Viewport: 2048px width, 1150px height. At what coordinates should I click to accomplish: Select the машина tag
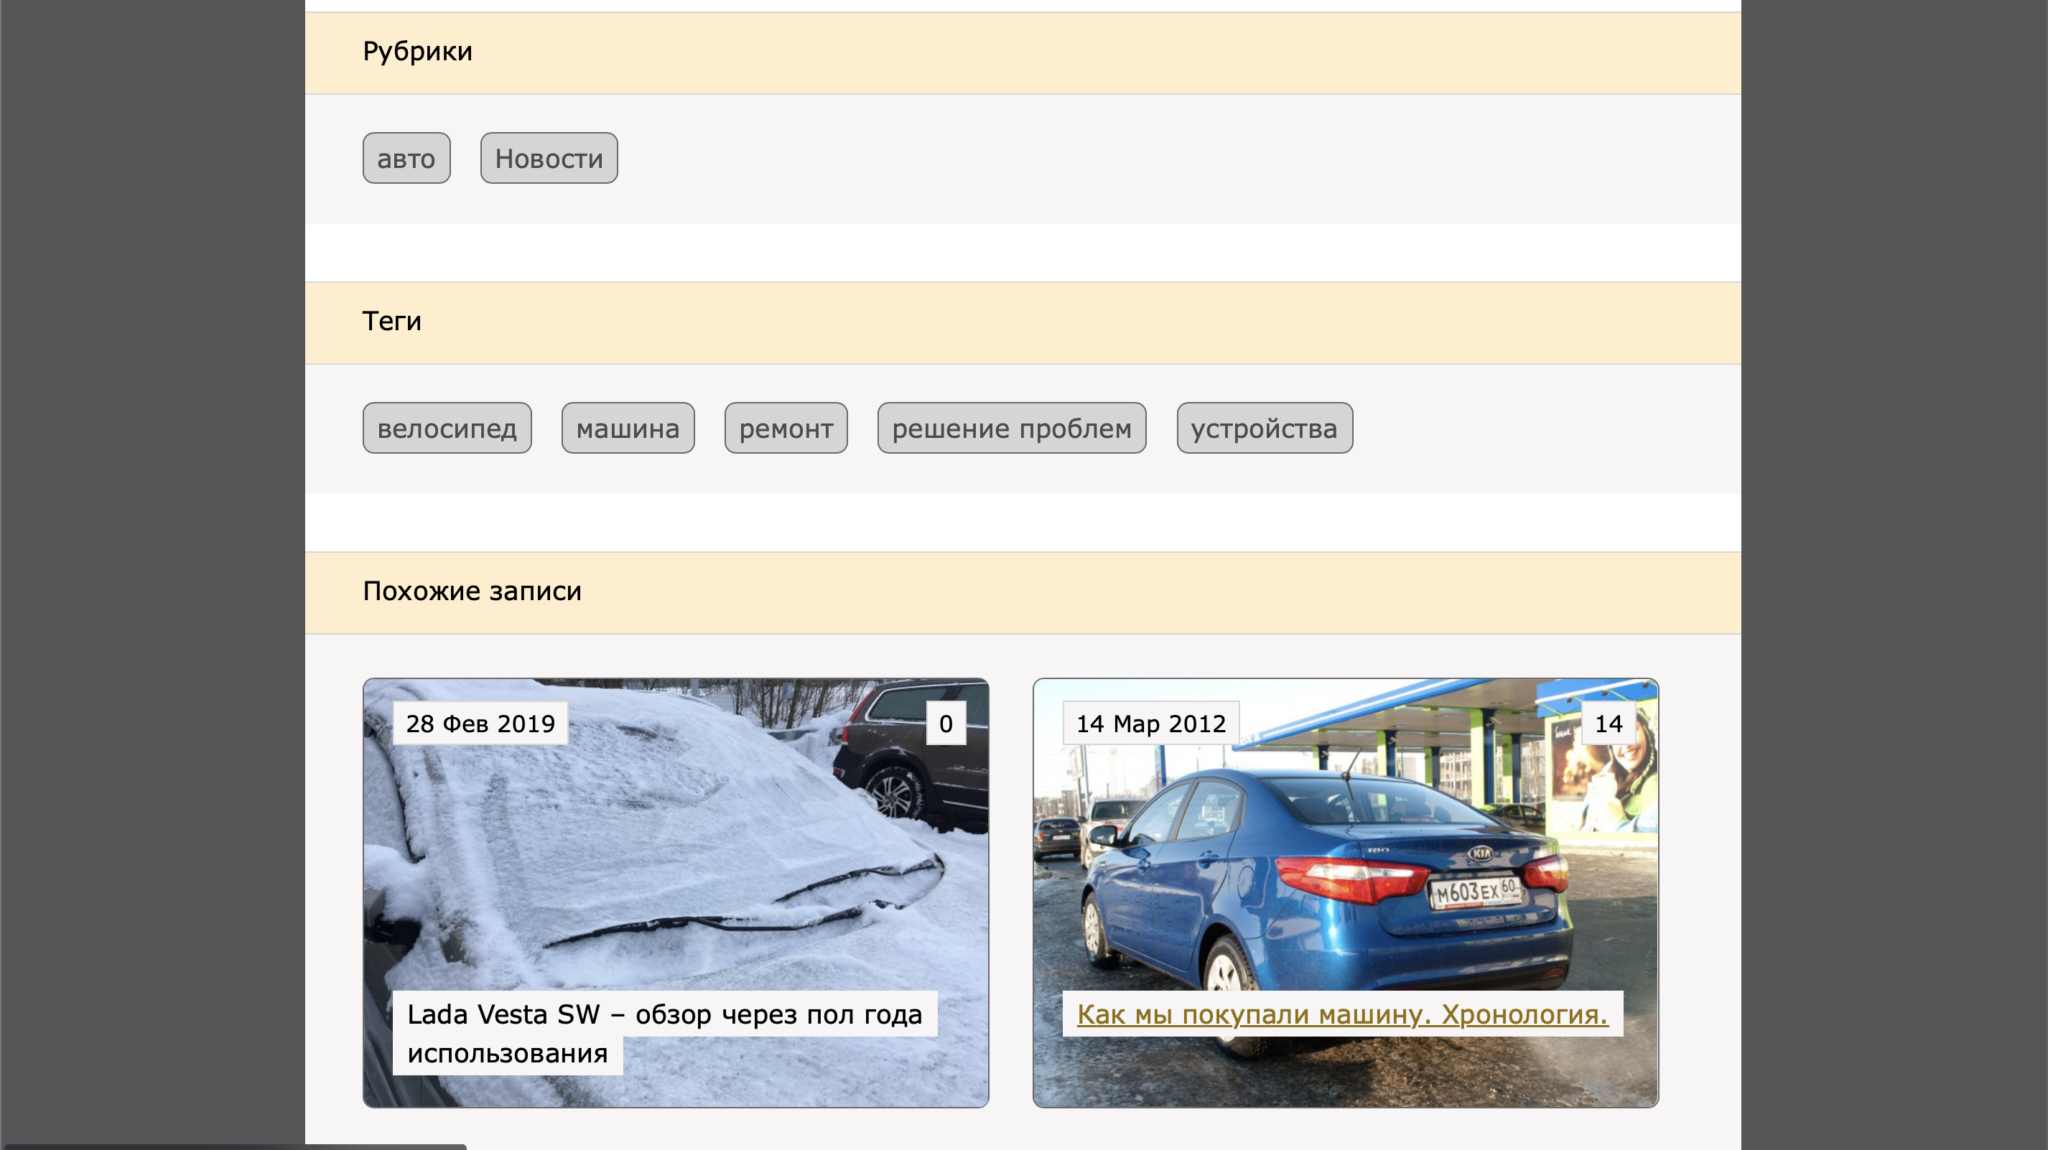(628, 428)
